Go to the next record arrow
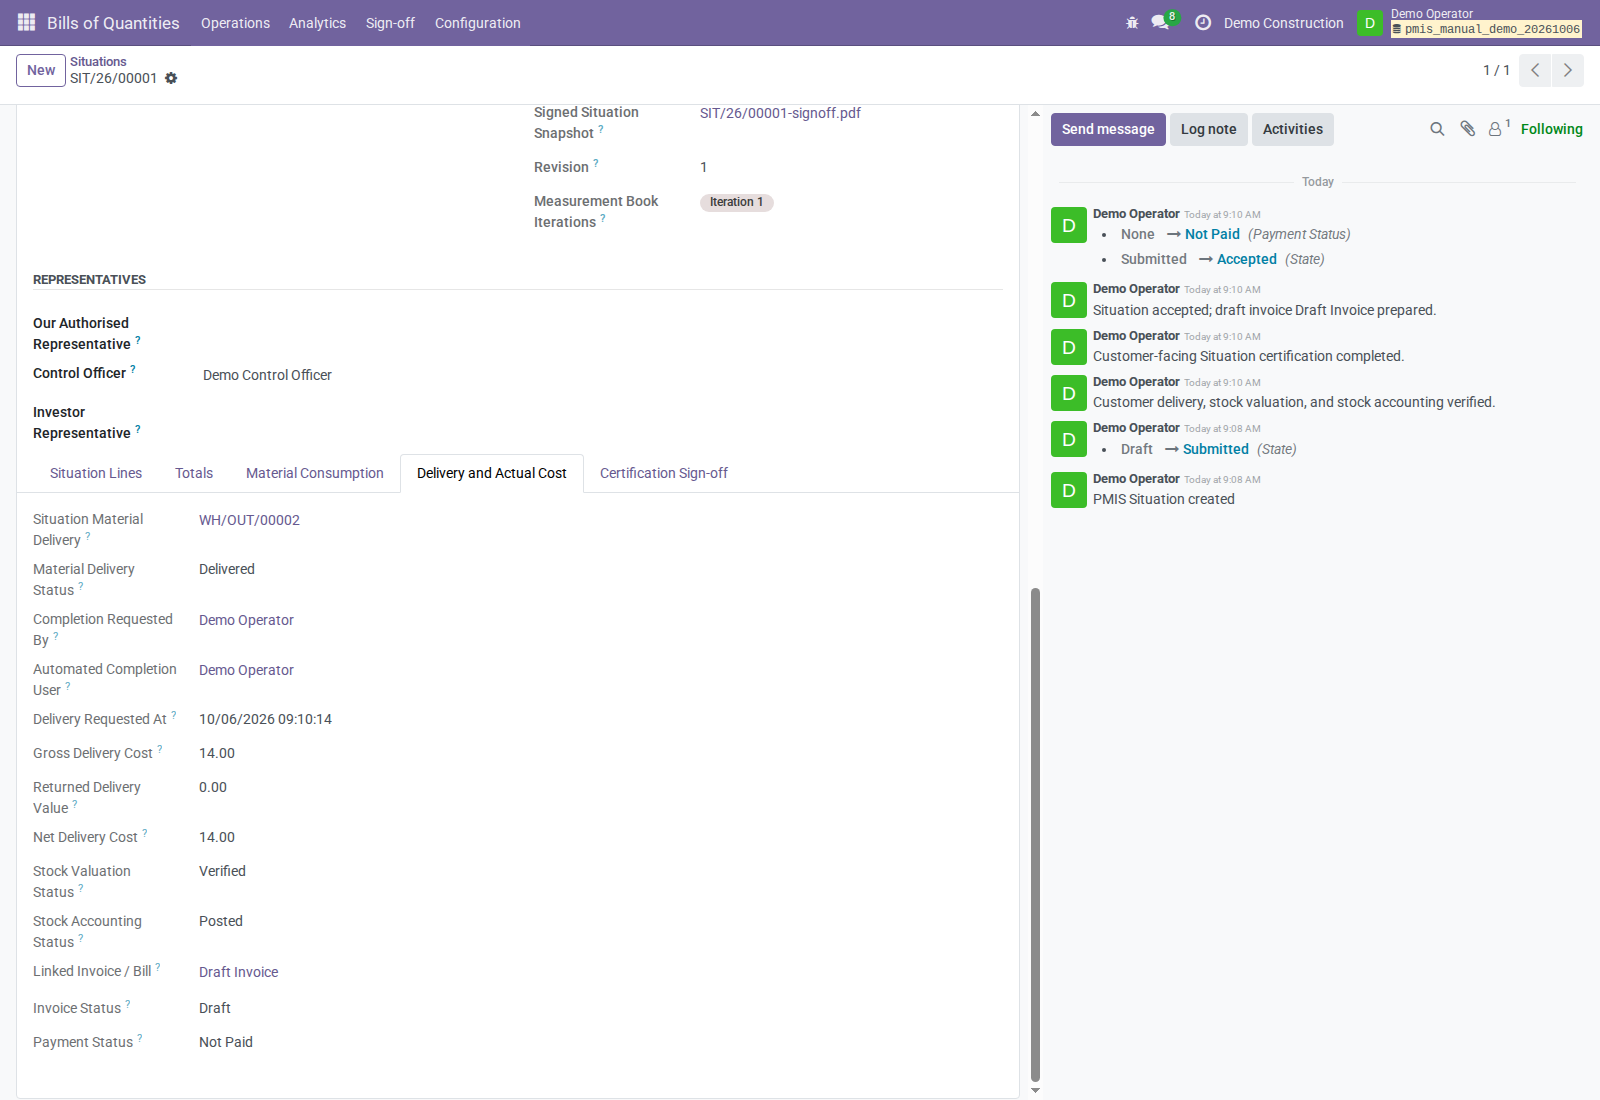Image resolution: width=1600 pixels, height=1100 pixels. tap(1568, 70)
